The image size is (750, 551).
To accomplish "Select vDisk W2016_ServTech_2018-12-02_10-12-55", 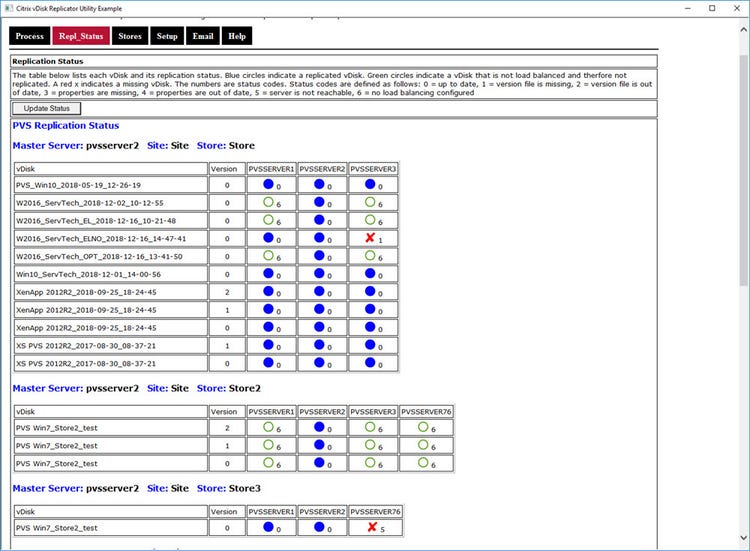I will [111, 203].
